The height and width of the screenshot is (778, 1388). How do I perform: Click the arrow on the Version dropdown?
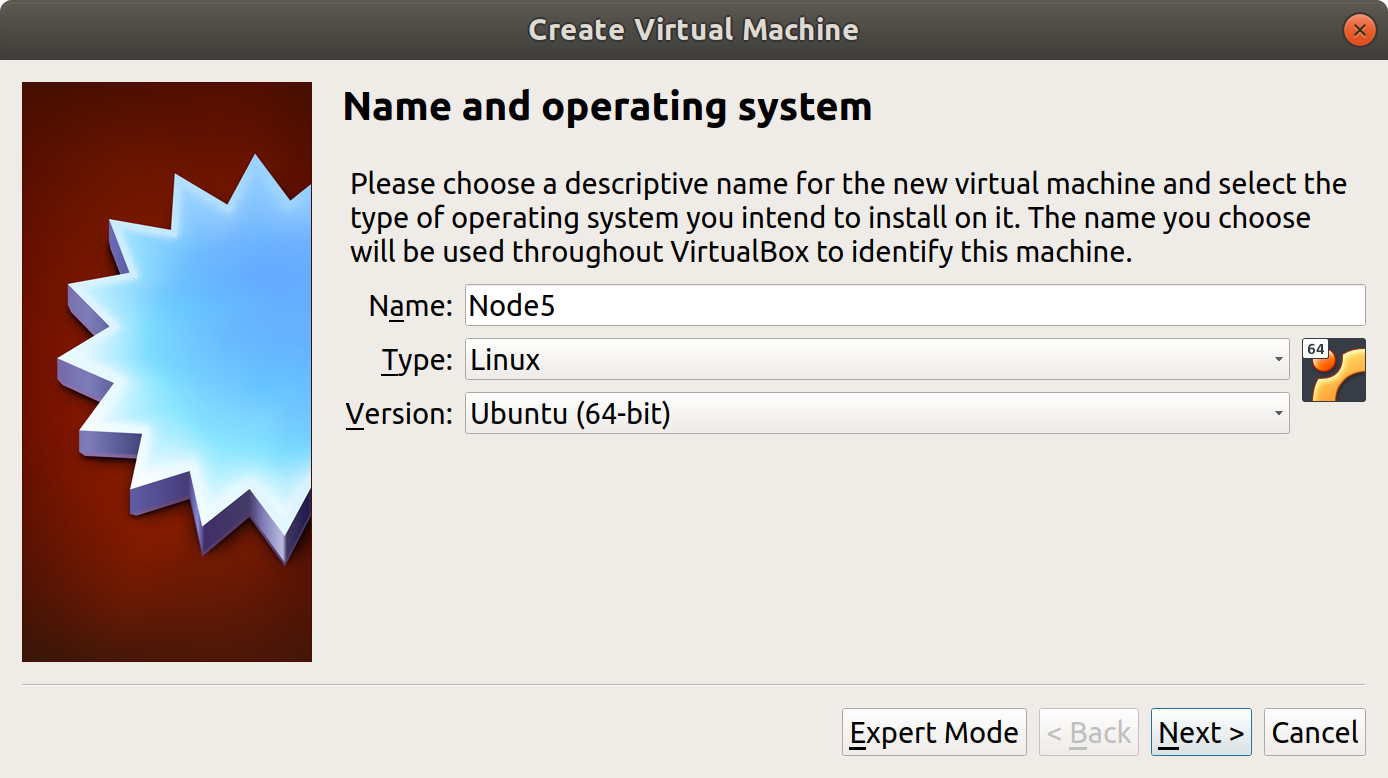tap(1278, 413)
